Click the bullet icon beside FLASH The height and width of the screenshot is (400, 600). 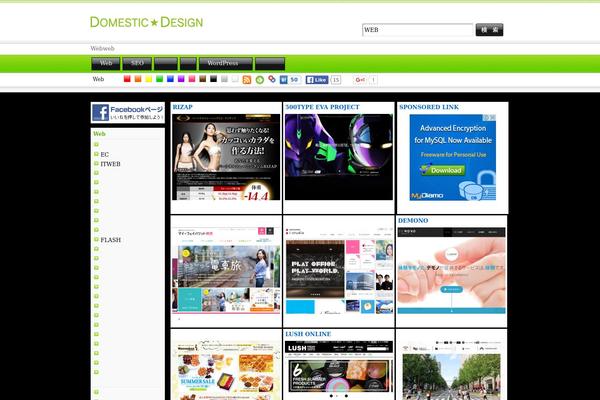(96, 239)
